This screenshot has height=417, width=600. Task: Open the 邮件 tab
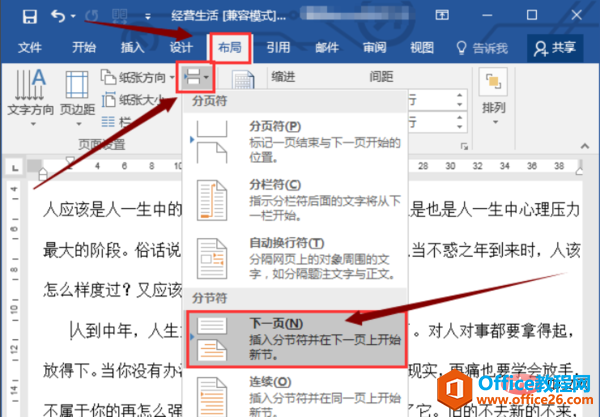tap(327, 48)
